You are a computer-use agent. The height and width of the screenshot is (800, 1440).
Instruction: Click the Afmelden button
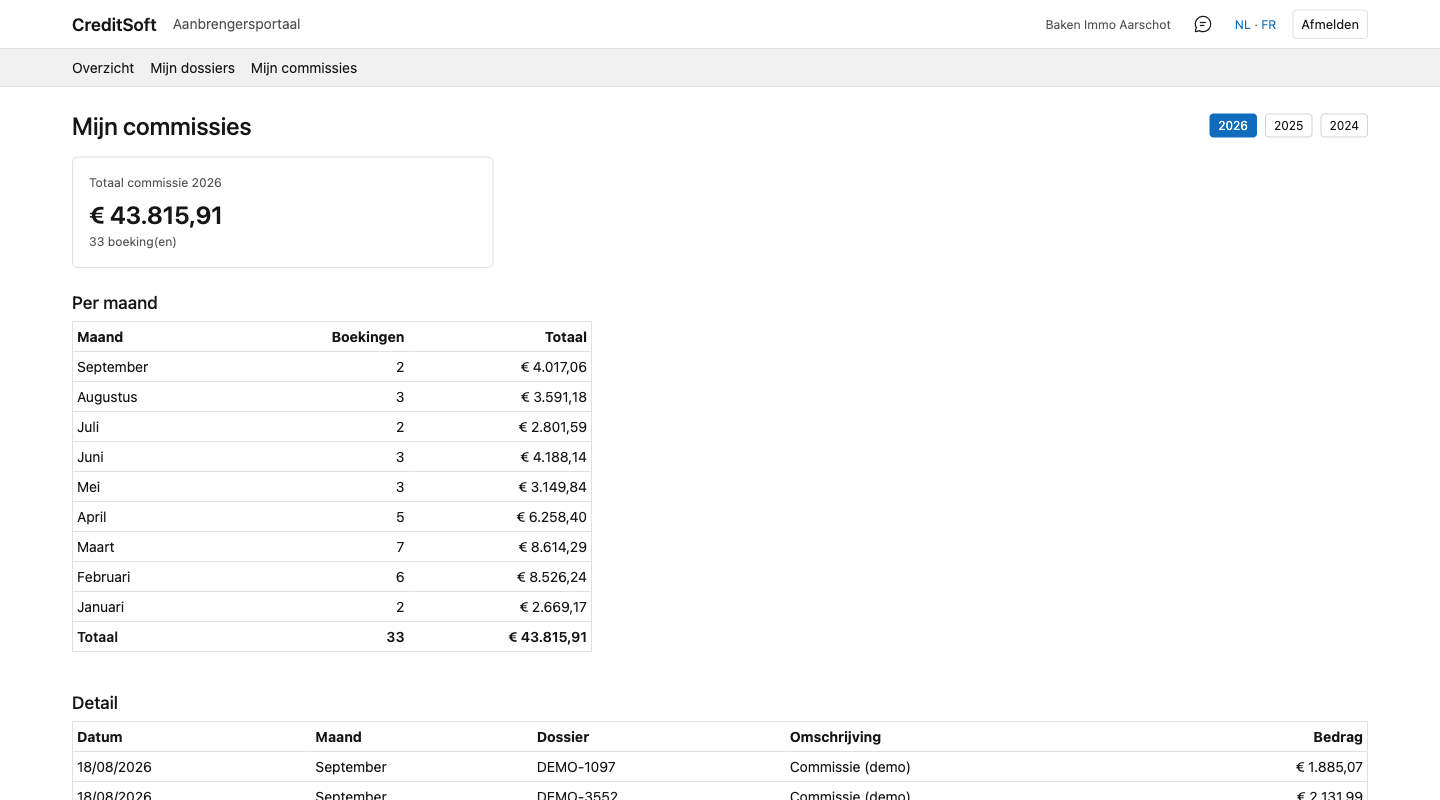[x=1330, y=24]
